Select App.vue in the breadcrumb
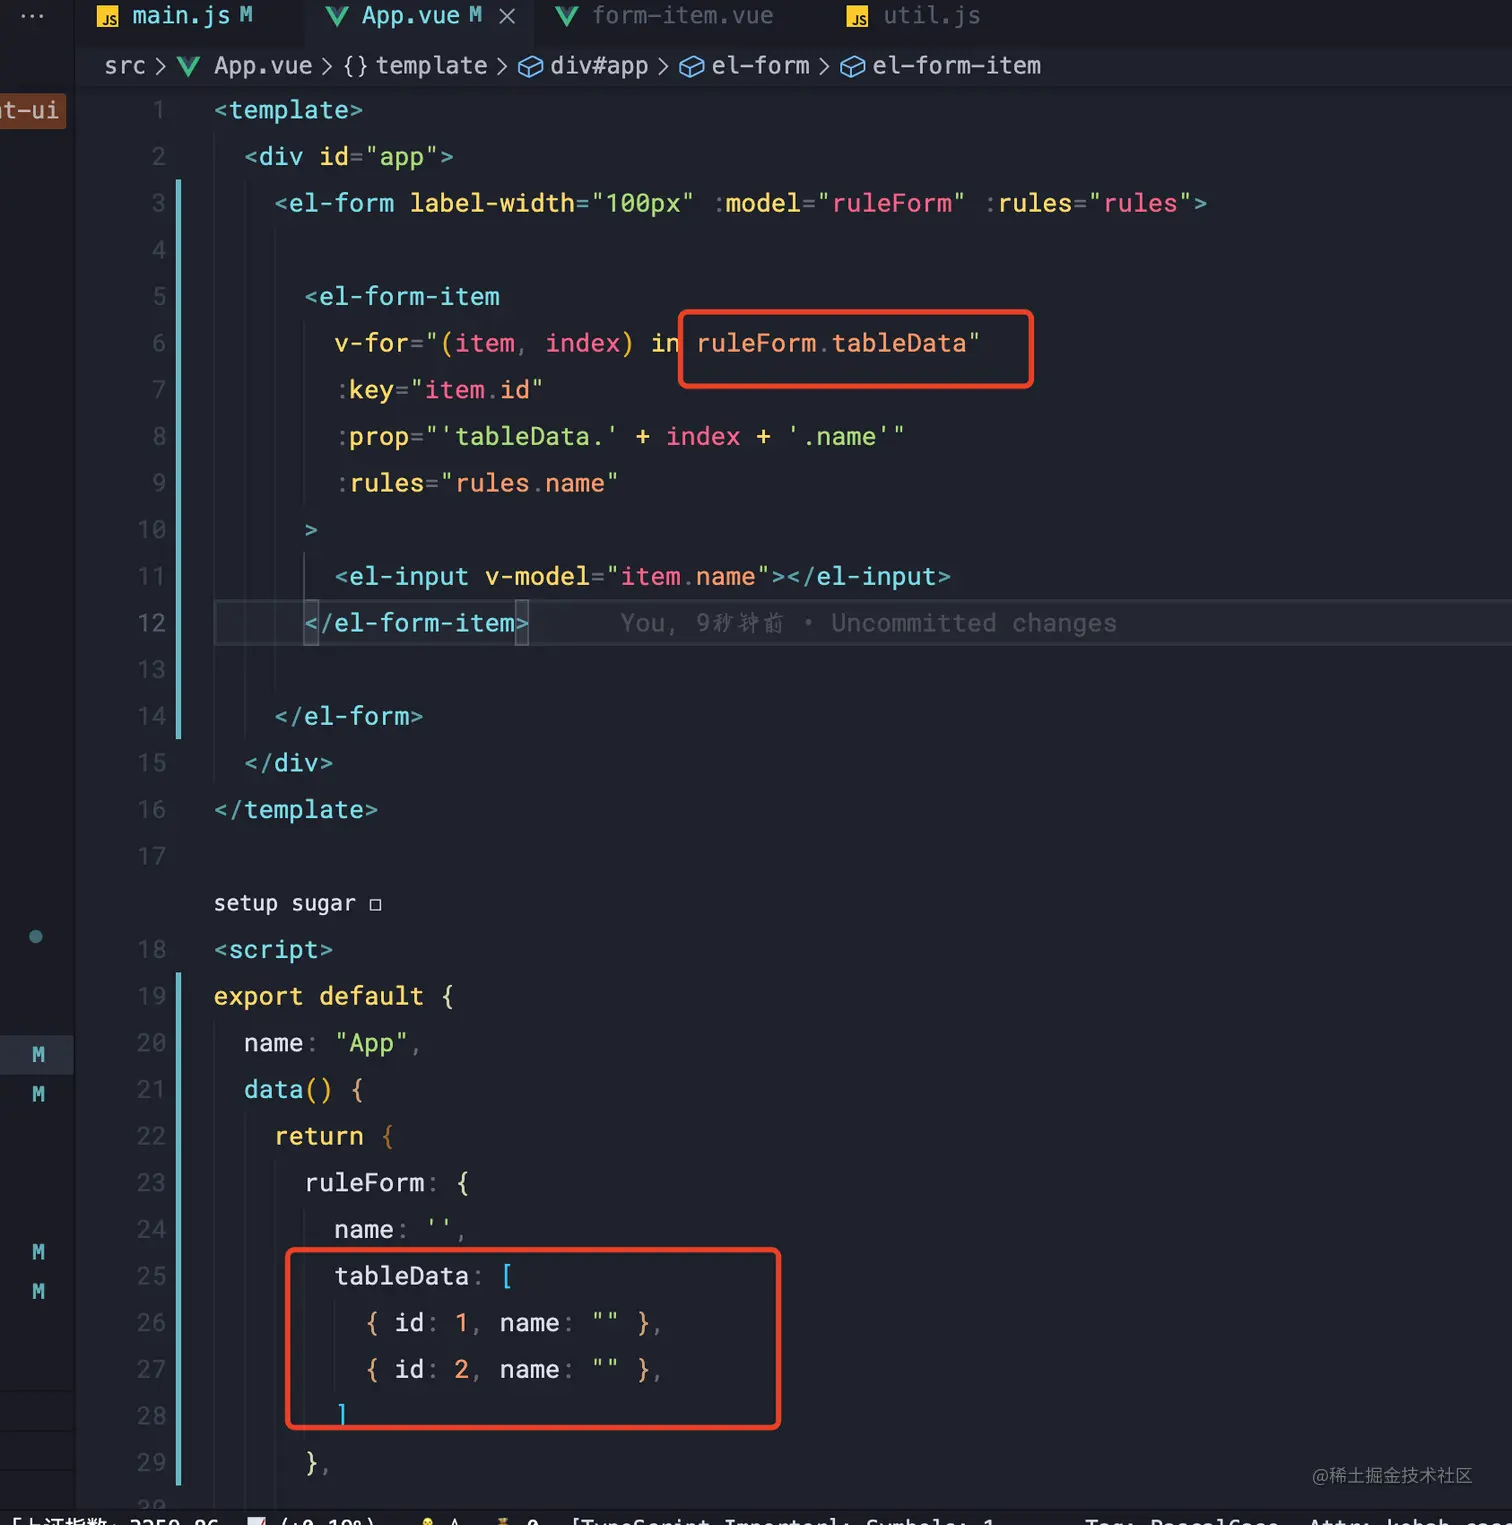This screenshot has width=1512, height=1525. point(263,66)
